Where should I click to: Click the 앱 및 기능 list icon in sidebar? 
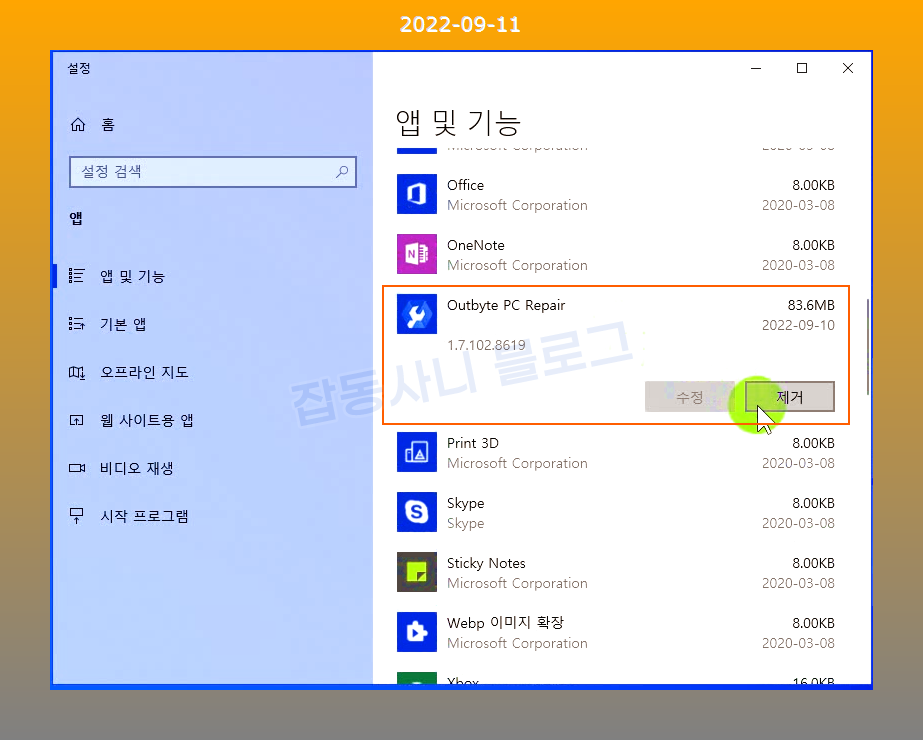[77, 276]
